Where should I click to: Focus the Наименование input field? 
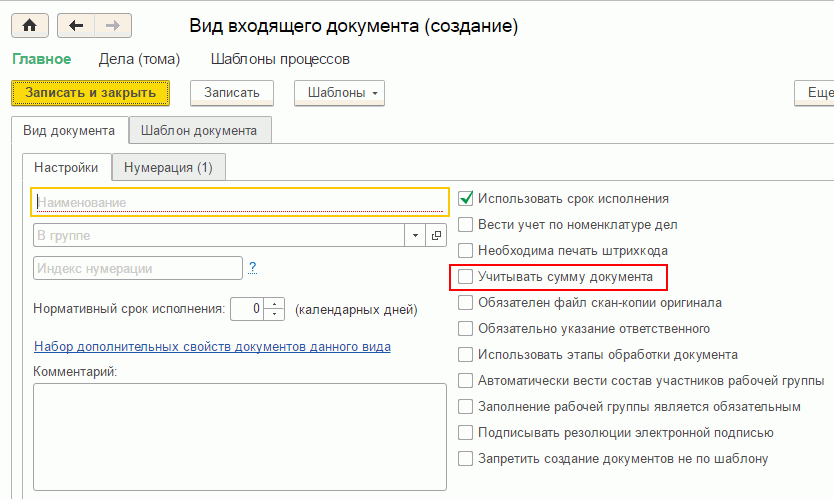coord(240,202)
